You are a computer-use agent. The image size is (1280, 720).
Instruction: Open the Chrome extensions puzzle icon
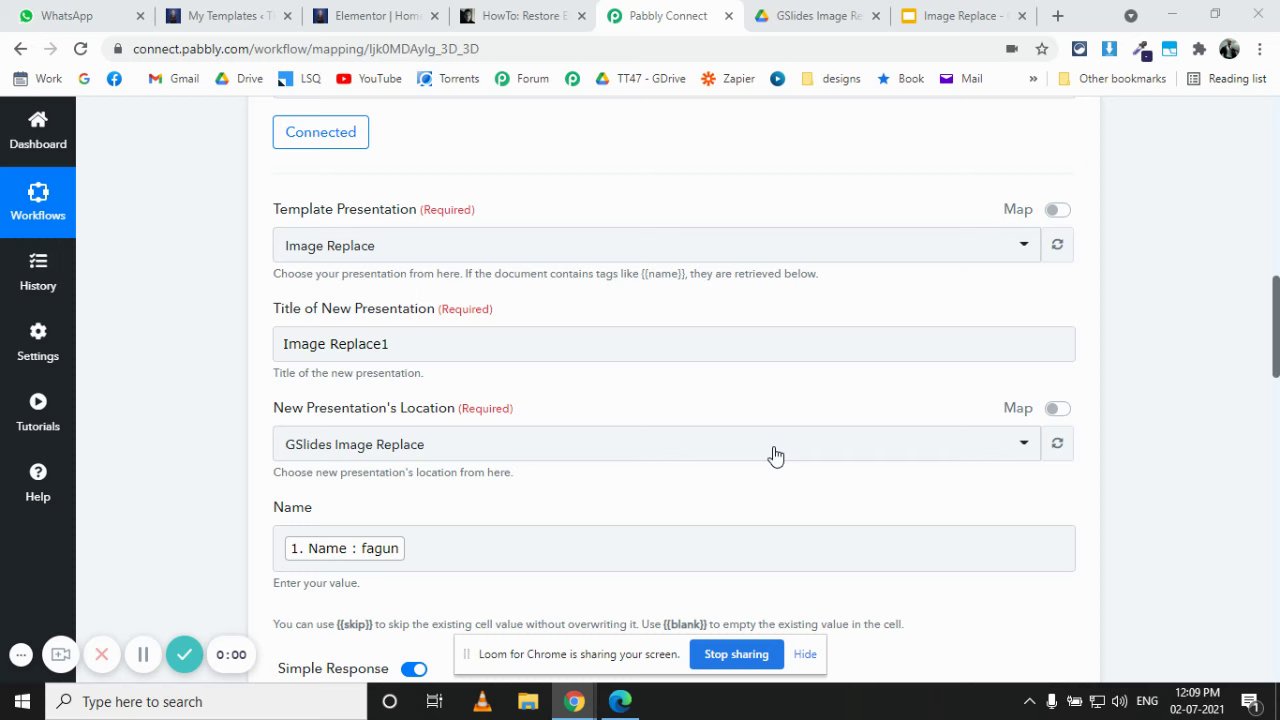1199,49
